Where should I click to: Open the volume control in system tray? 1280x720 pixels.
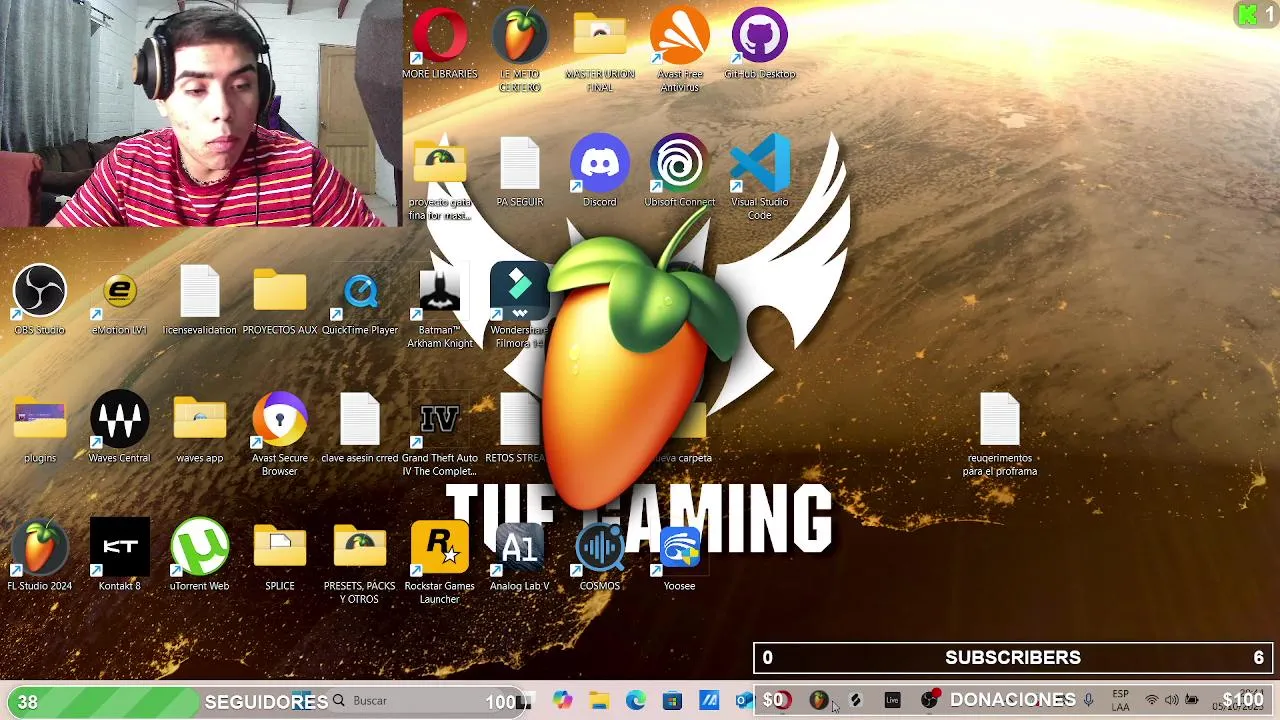[x=1171, y=701]
